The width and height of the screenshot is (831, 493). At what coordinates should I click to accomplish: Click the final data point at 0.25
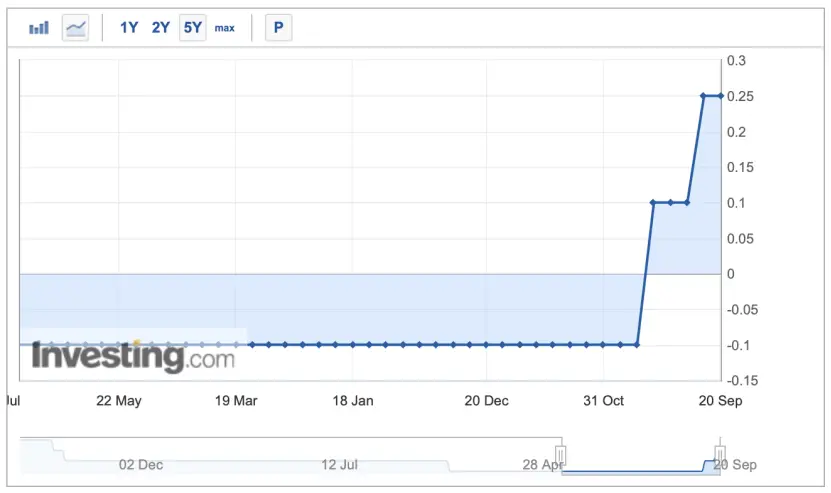(720, 96)
